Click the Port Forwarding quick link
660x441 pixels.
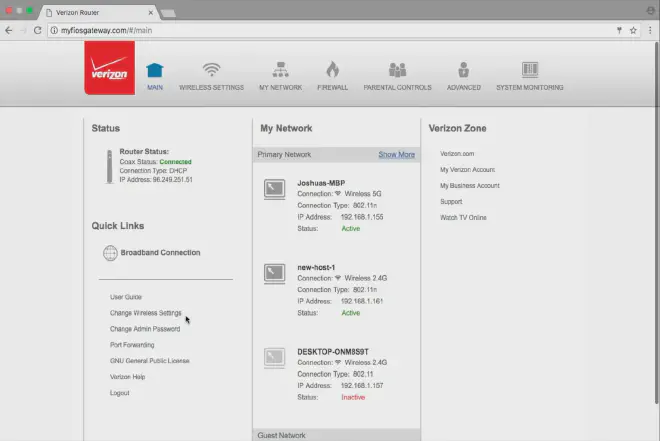[x=132, y=345]
